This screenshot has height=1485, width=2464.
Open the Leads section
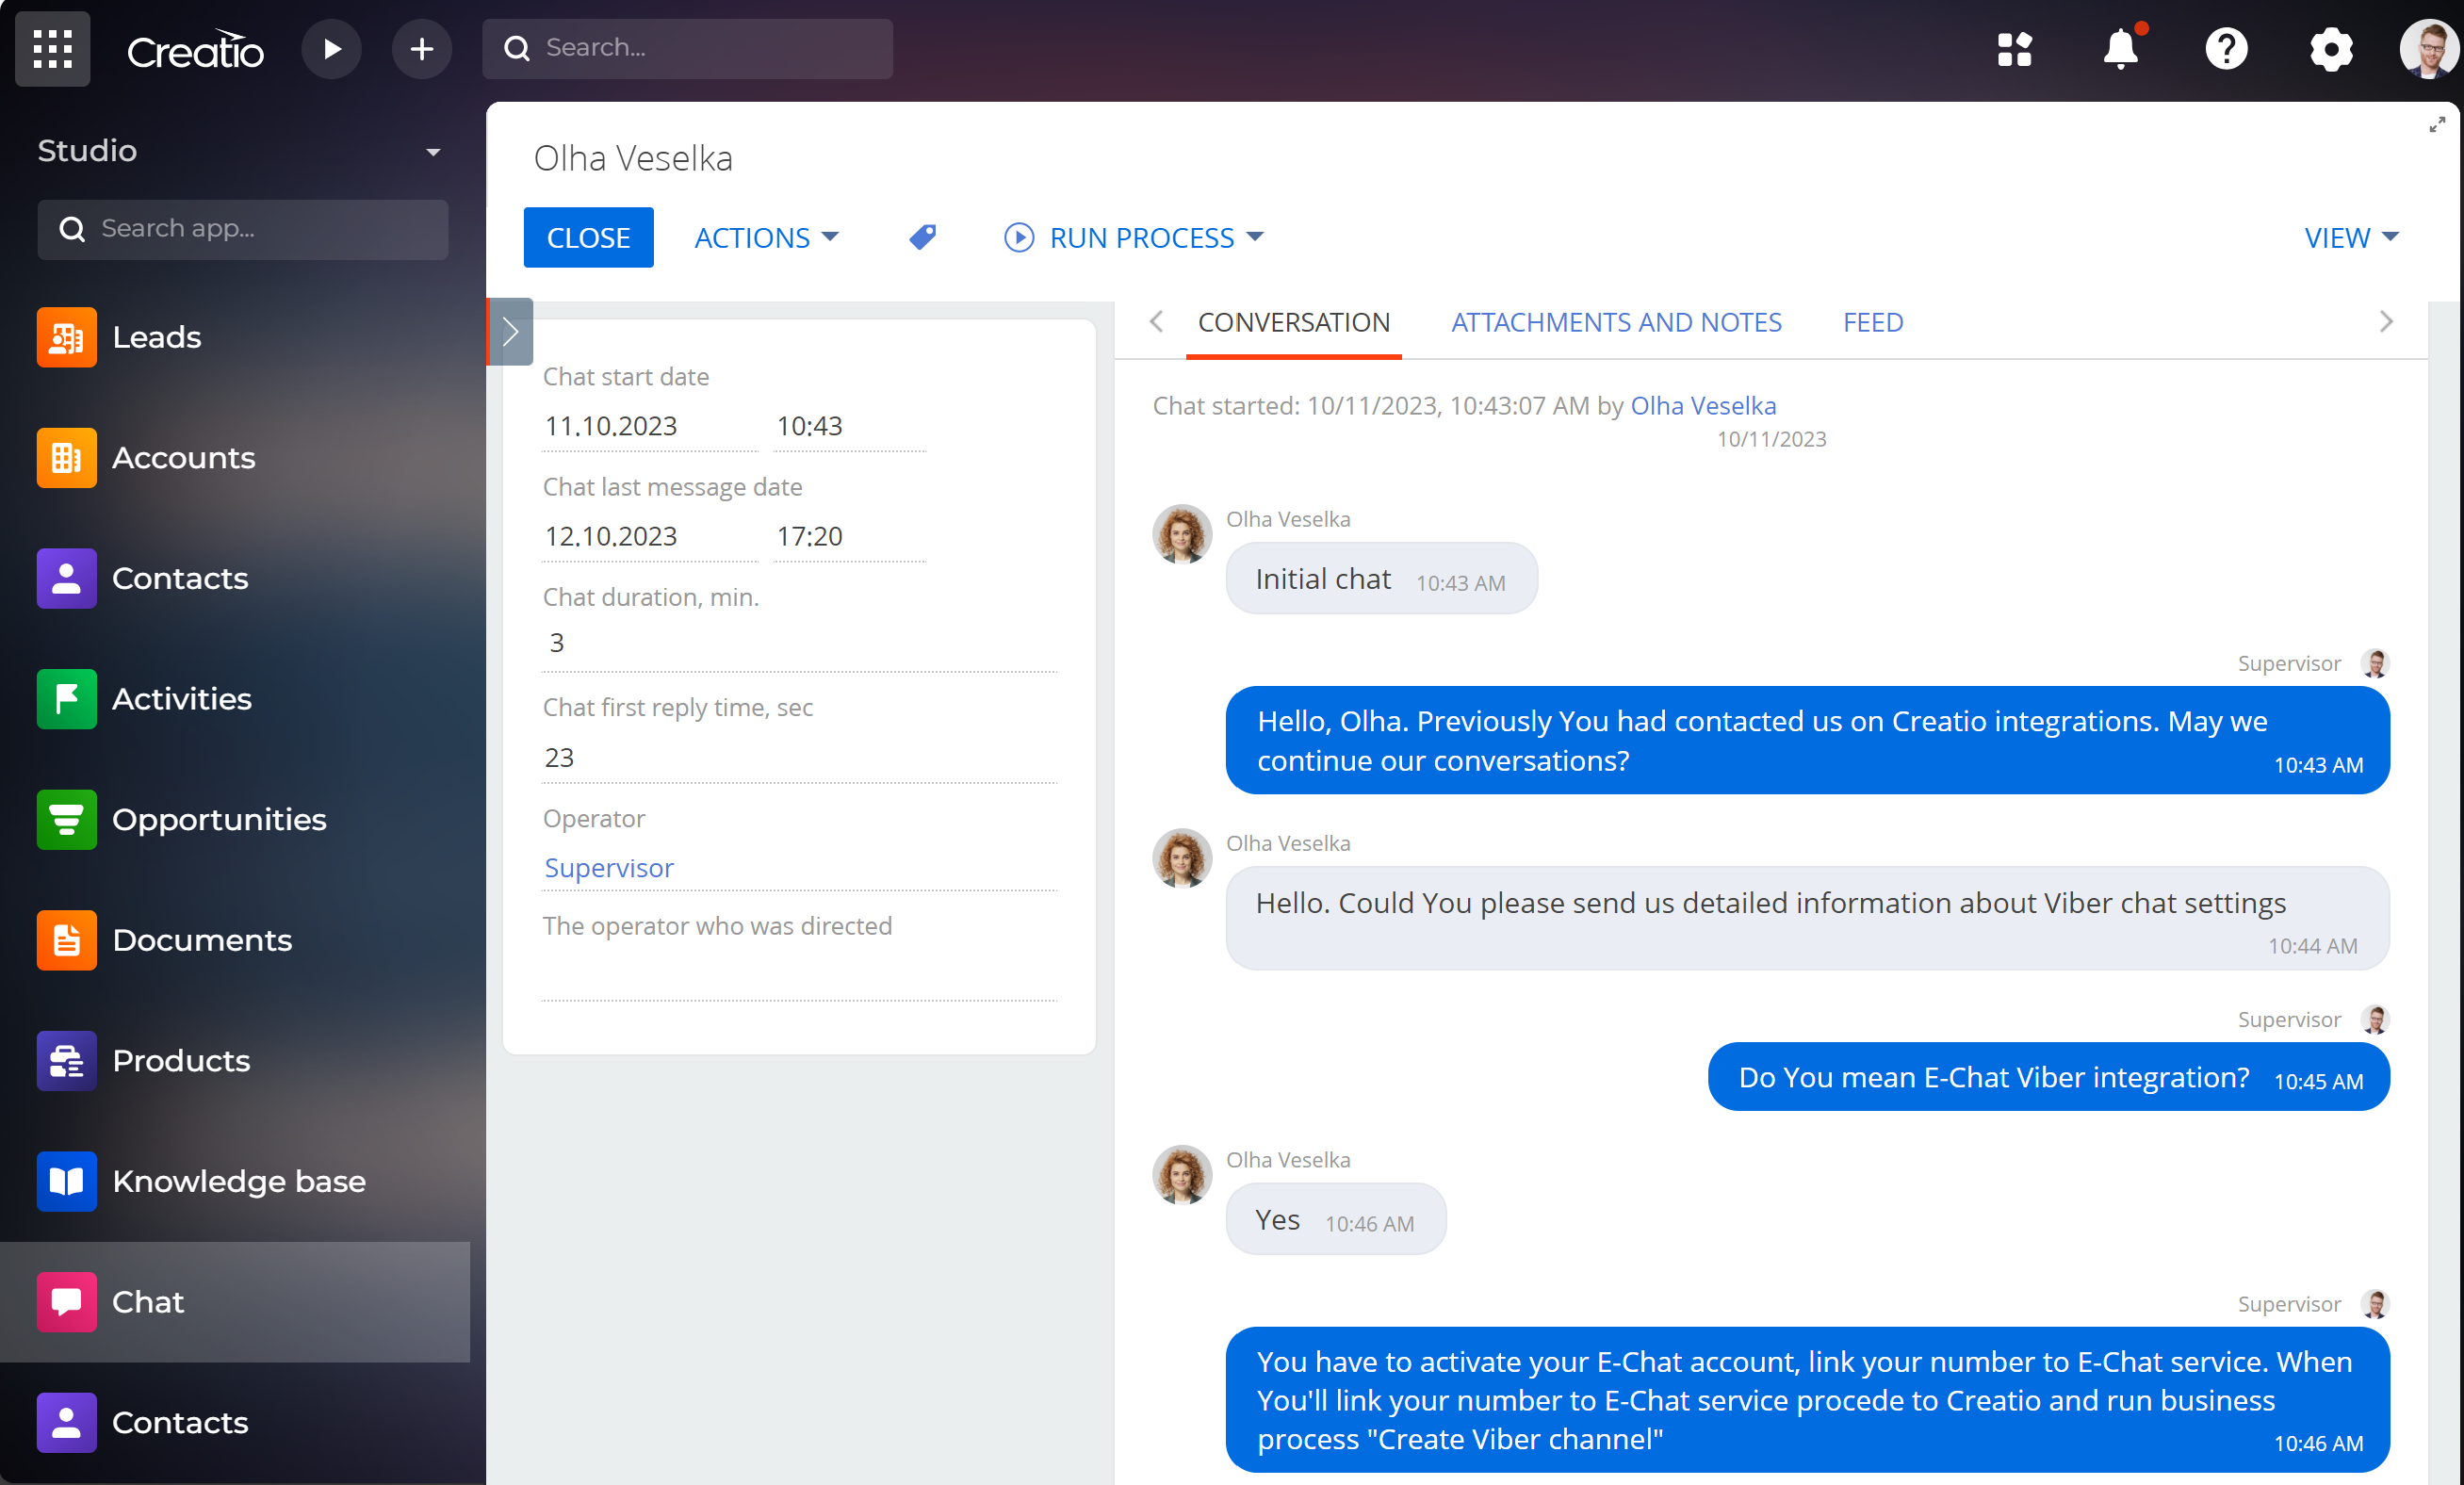click(156, 337)
